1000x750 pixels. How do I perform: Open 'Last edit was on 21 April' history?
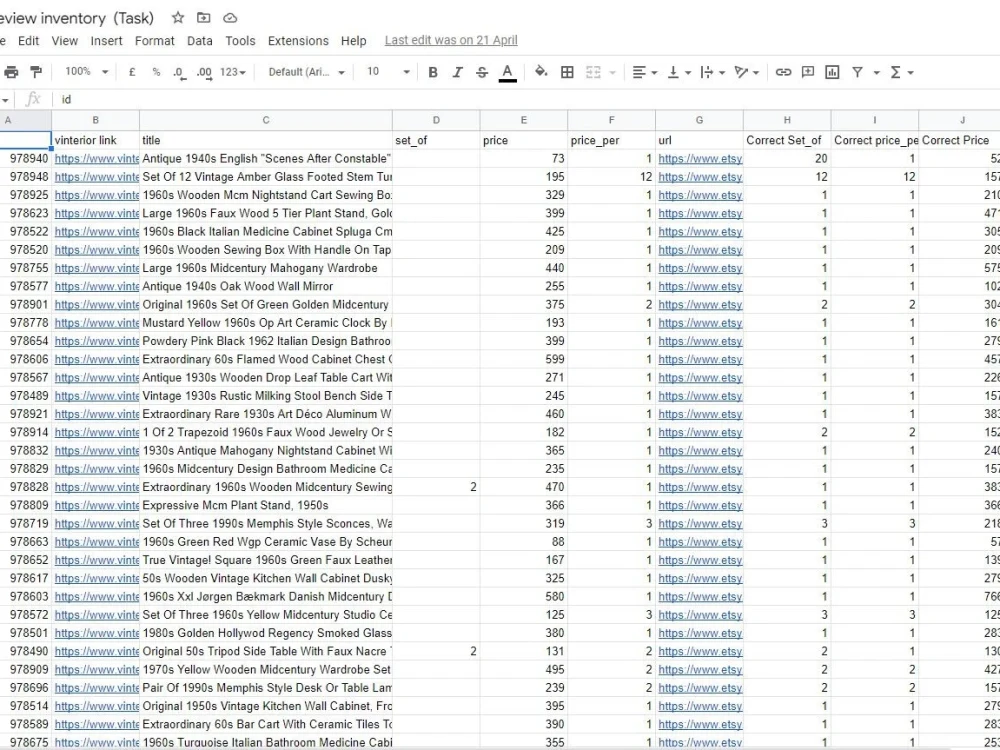pos(451,40)
